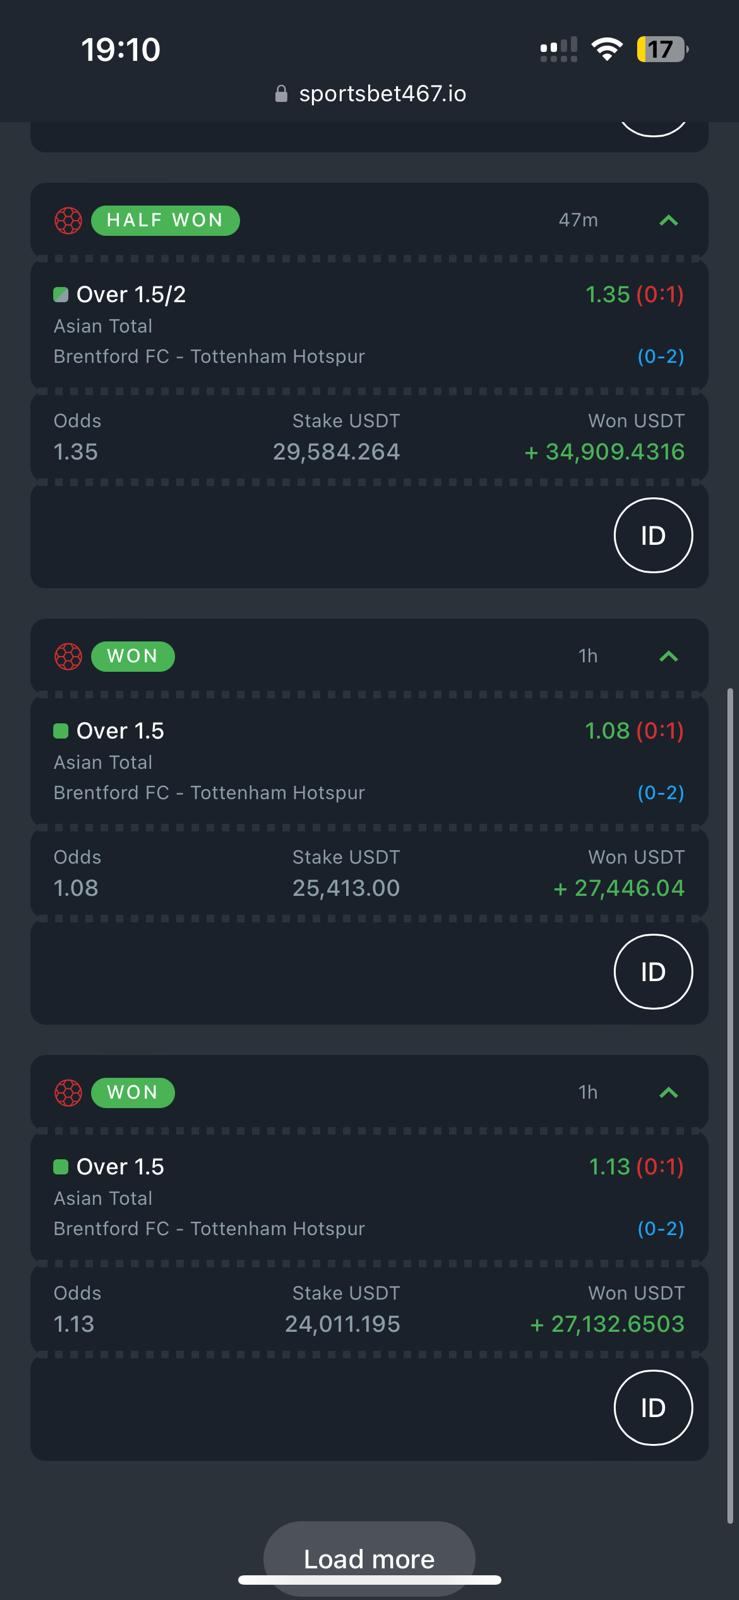This screenshot has height=1600, width=739.
Task: Click the green square next to Over 1.5/2
Action: (61, 294)
